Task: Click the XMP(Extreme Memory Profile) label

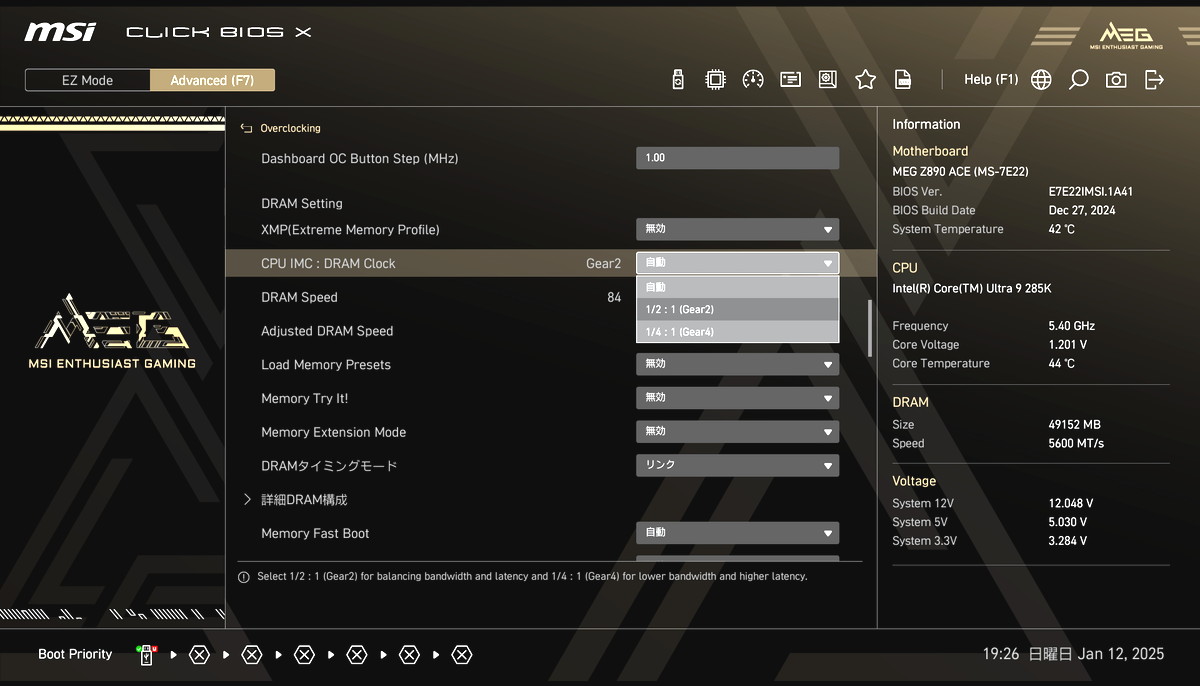Action: 350,230
